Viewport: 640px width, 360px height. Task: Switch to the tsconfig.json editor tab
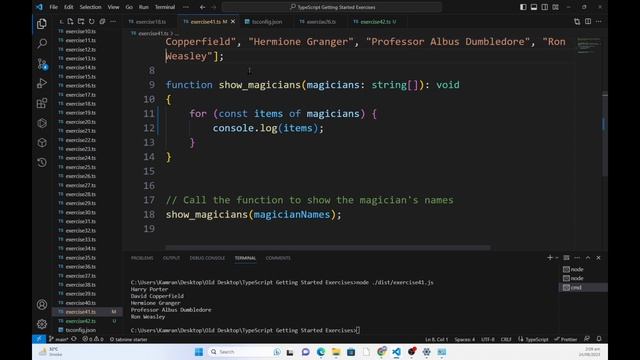click(266, 22)
